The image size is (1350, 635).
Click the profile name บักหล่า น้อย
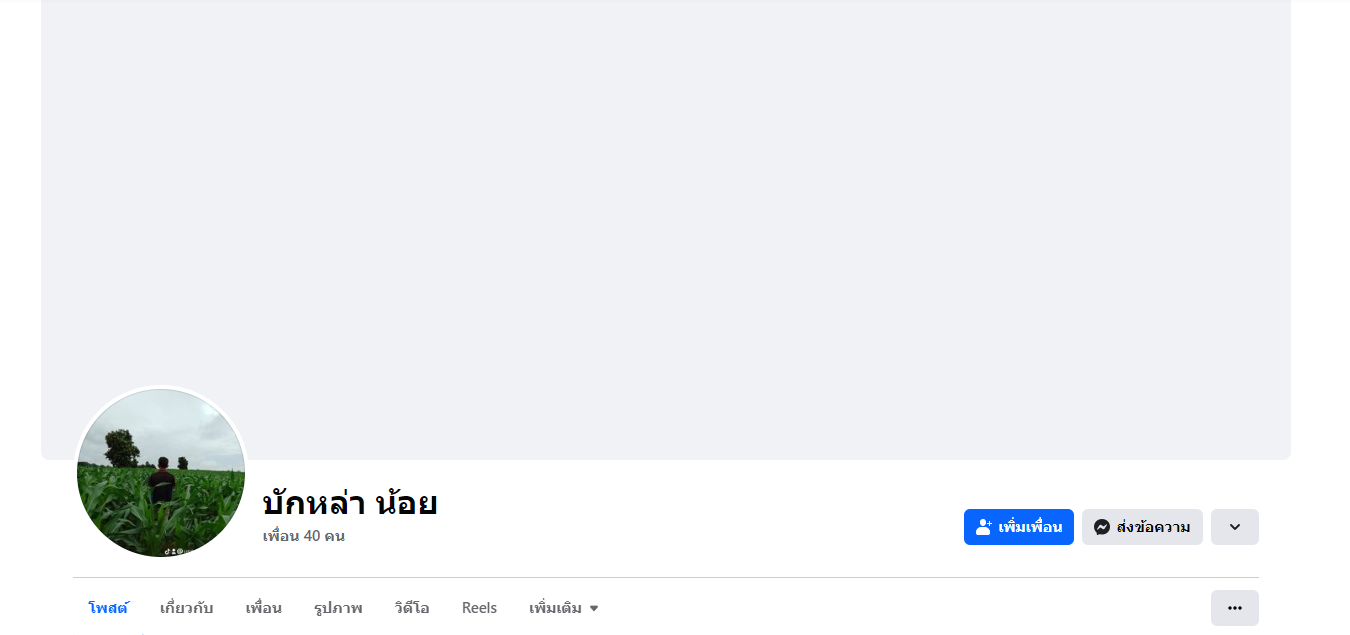pyautogui.click(x=350, y=503)
